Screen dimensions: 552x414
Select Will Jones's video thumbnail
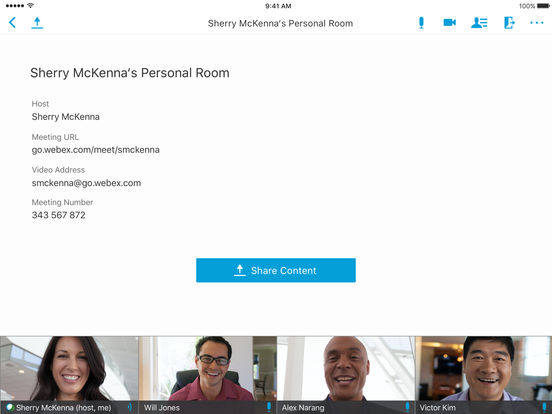pyautogui.click(x=208, y=375)
